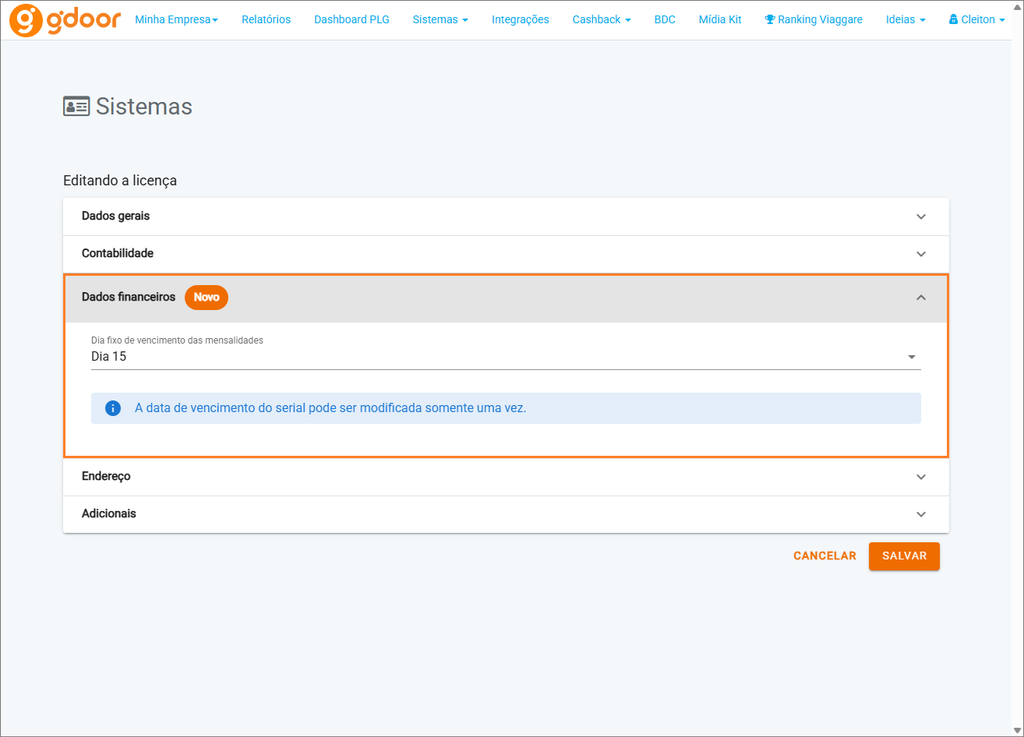Expand the Contabilidade section chevron
This screenshot has width=1024, height=737.
[x=921, y=254]
